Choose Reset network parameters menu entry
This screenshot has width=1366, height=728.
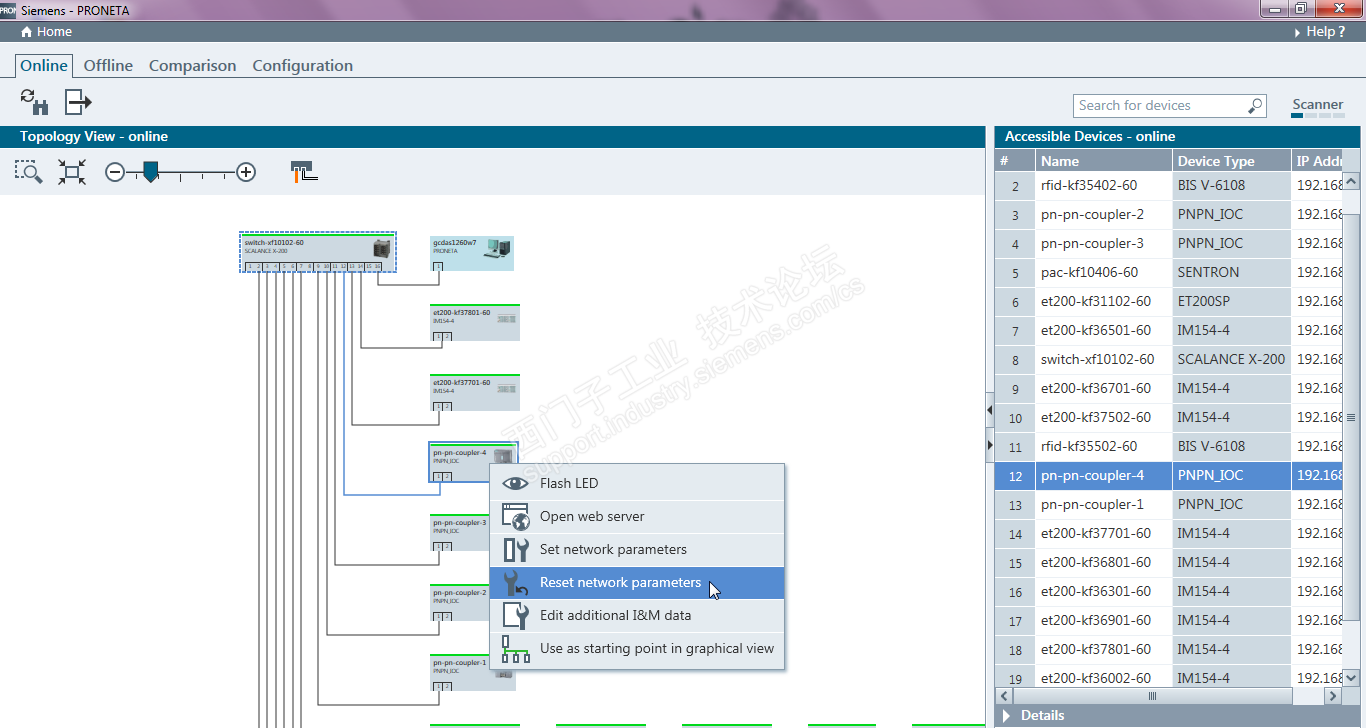click(637, 582)
